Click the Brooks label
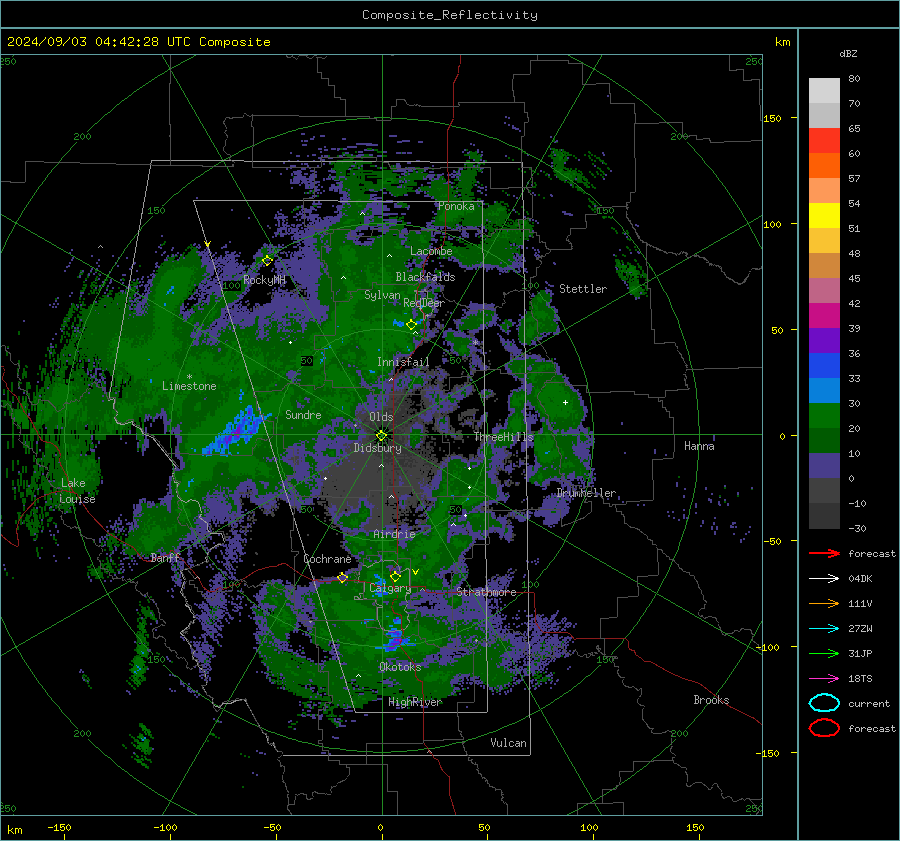The image size is (900, 841). pos(711,700)
